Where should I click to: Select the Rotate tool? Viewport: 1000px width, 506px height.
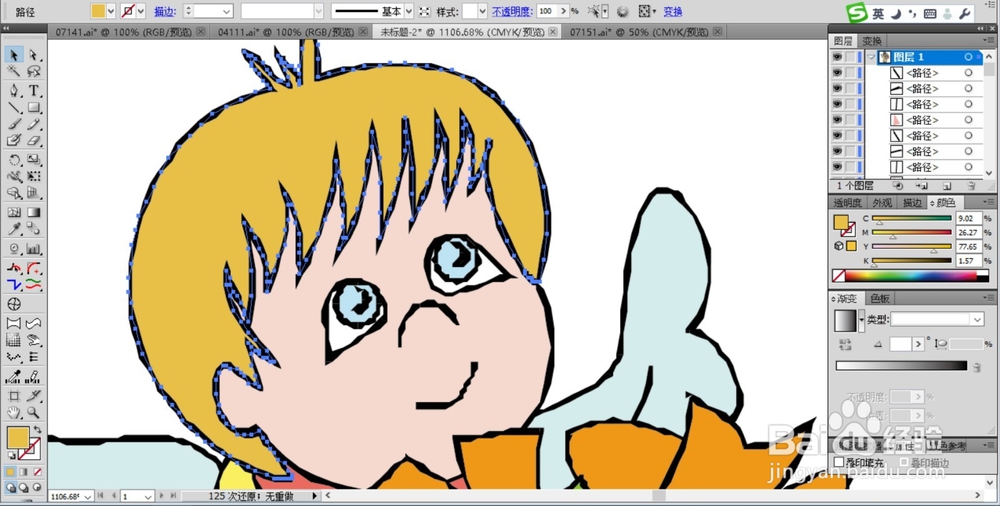pos(14,159)
